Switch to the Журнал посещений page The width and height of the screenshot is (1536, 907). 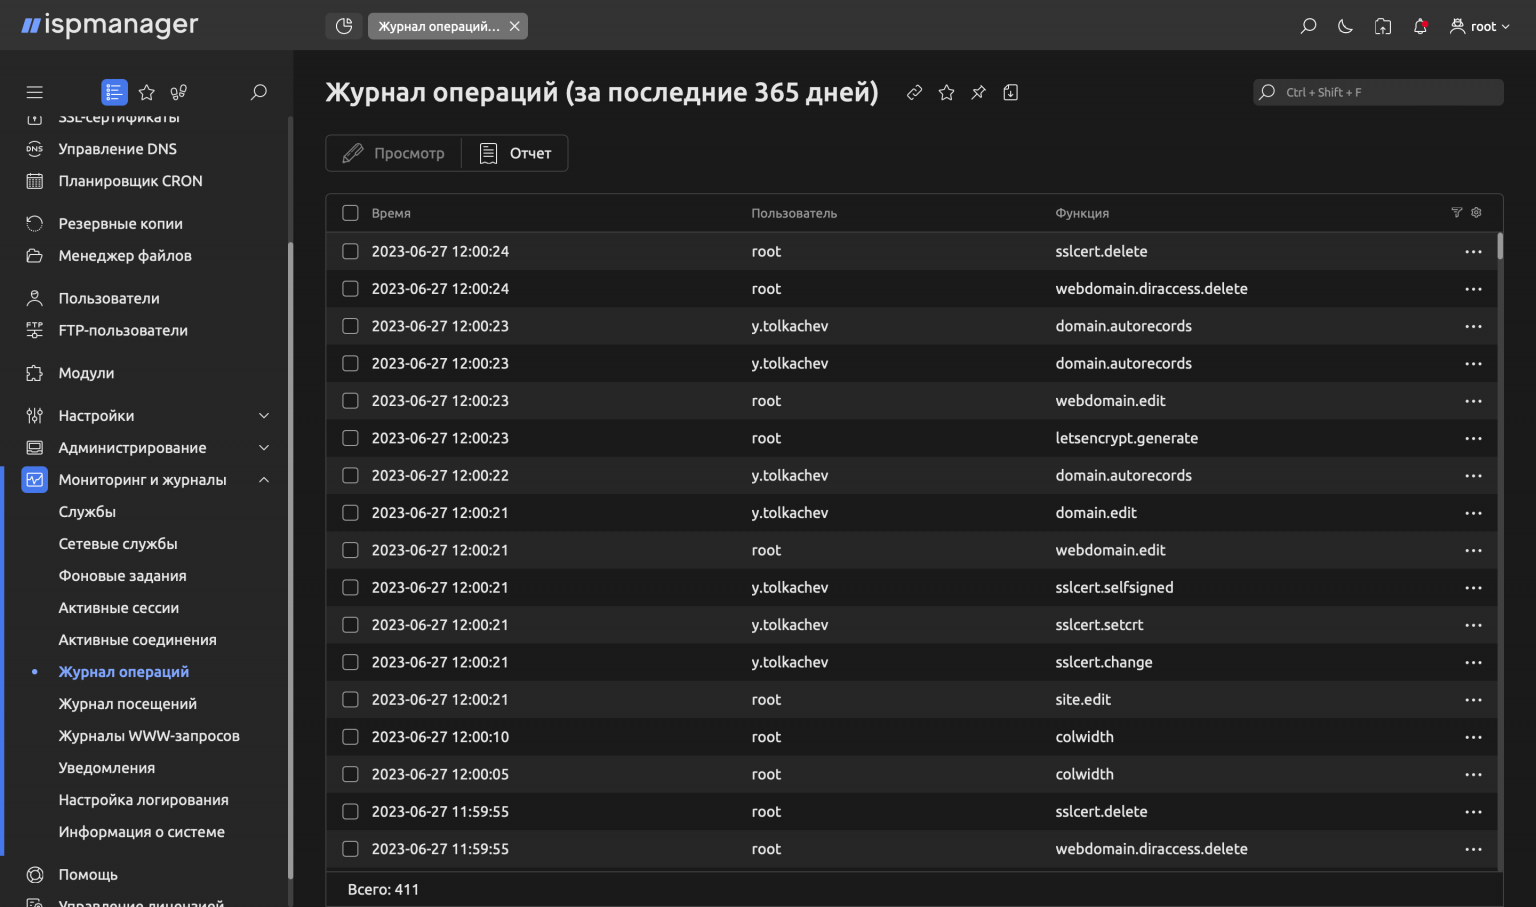(x=124, y=703)
